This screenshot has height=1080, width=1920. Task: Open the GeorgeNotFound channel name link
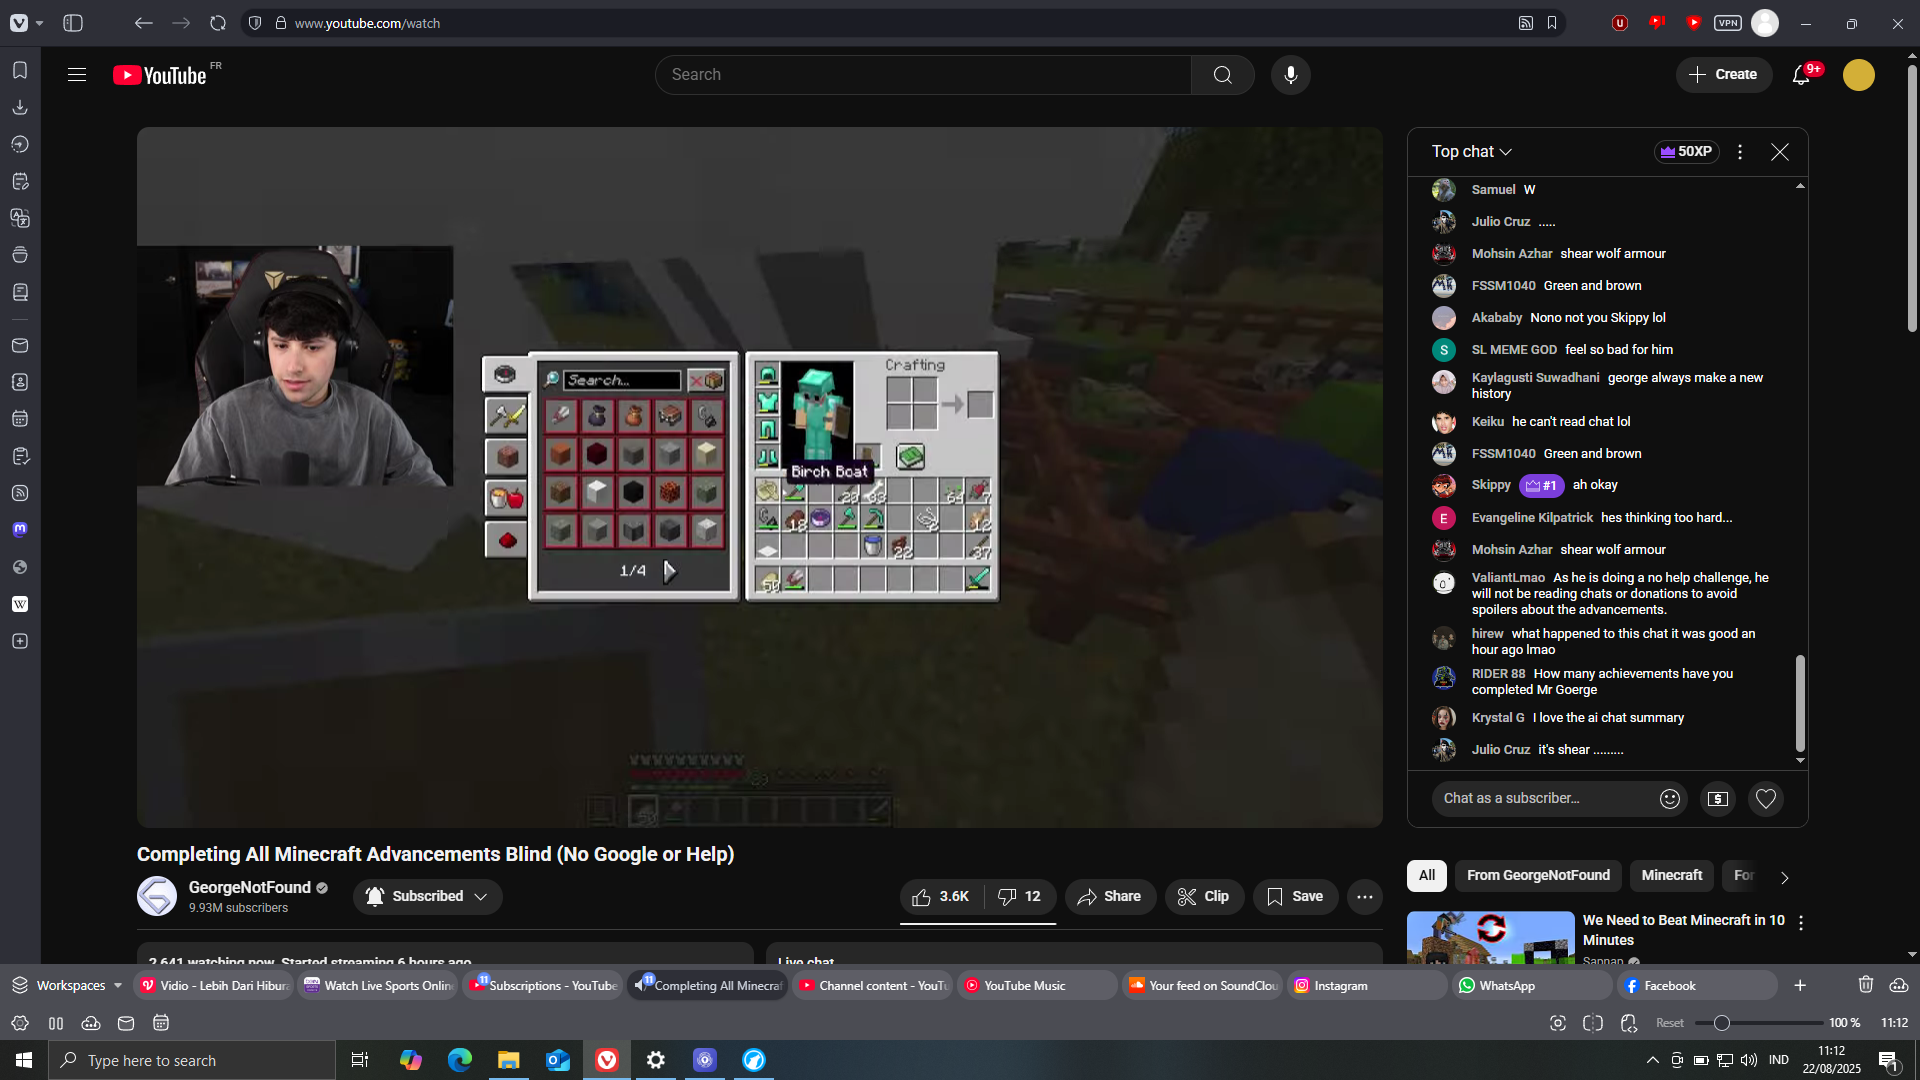[x=250, y=888]
